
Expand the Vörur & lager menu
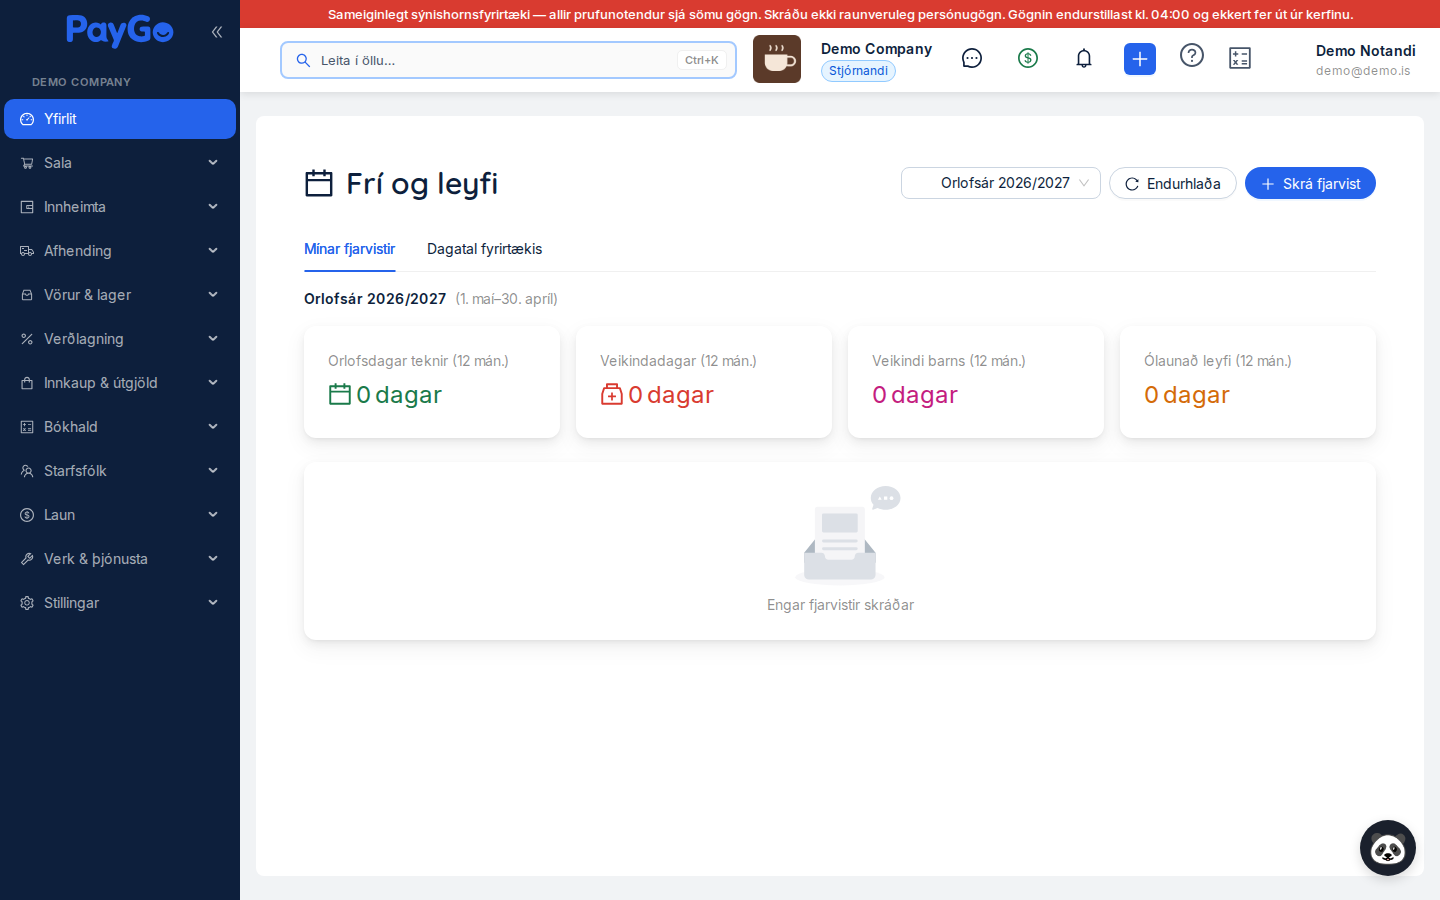(120, 295)
